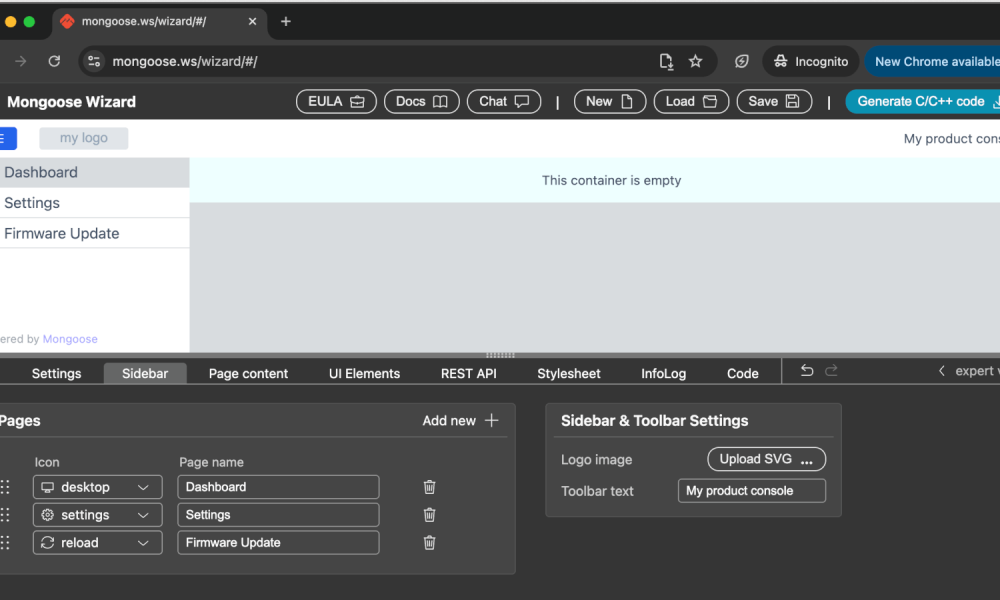Viewport: 1000px width, 600px height.
Task: Expand the settings icon dropdown
Action: [97, 515]
